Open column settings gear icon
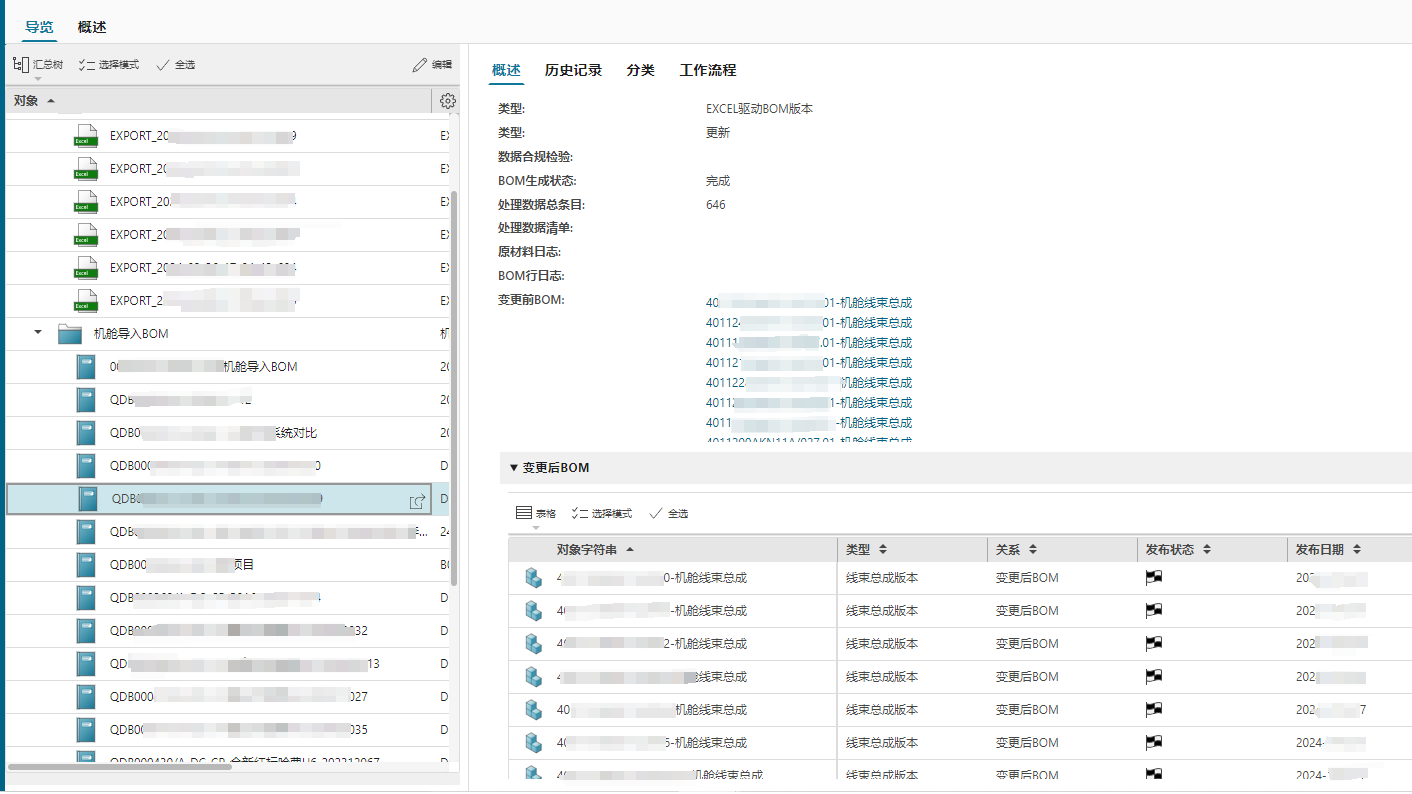Screen dimensions: 1412x794 [x=448, y=101]
